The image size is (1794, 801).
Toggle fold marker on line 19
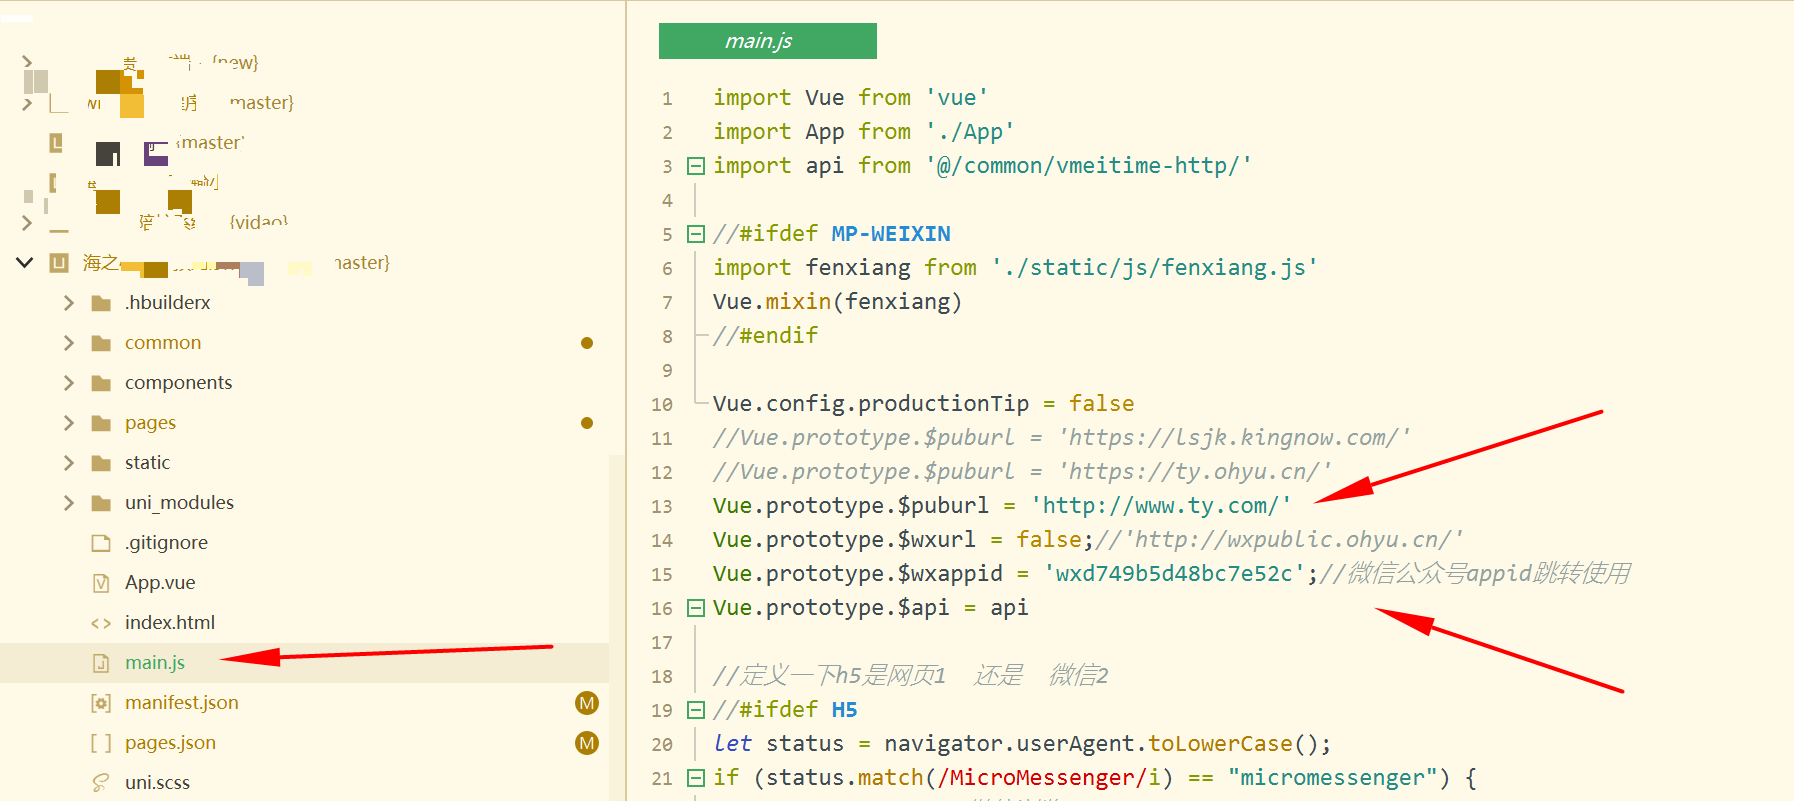click(x=696, y=710)
